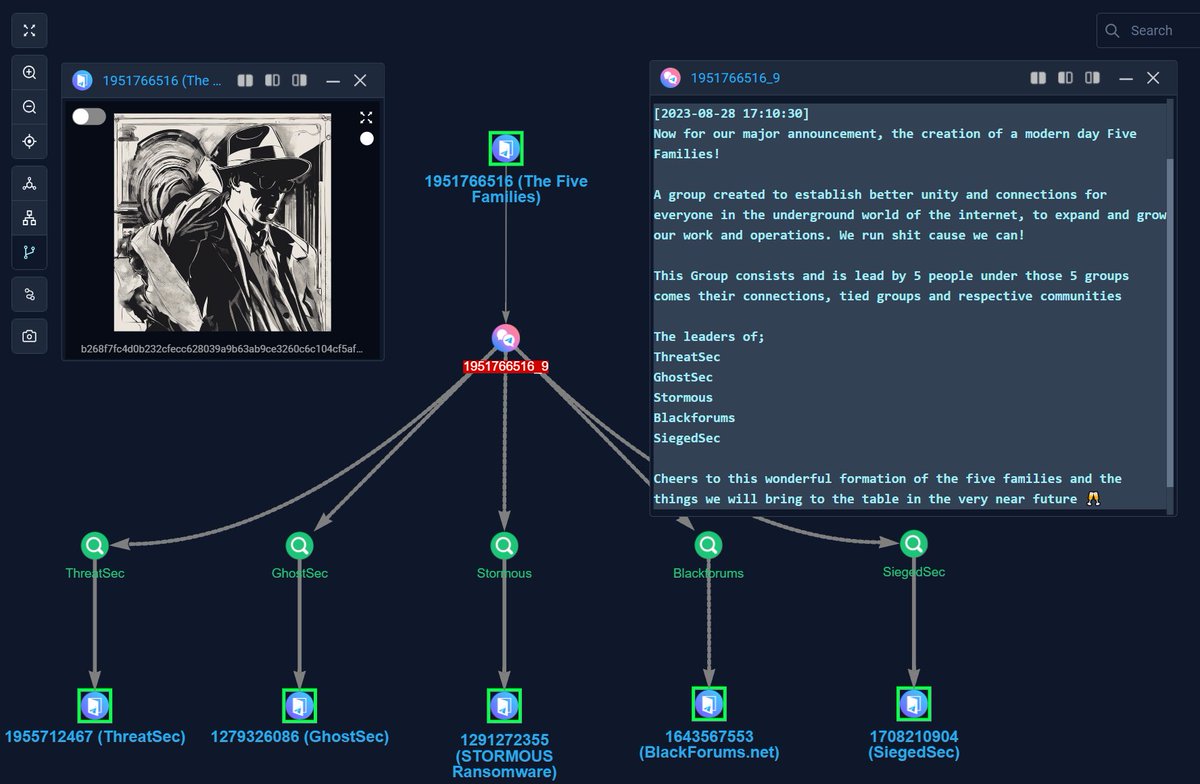Click the 1643567553 (BlackForums.net) label
The image size is (1200, 784).
tap(709, 744)
